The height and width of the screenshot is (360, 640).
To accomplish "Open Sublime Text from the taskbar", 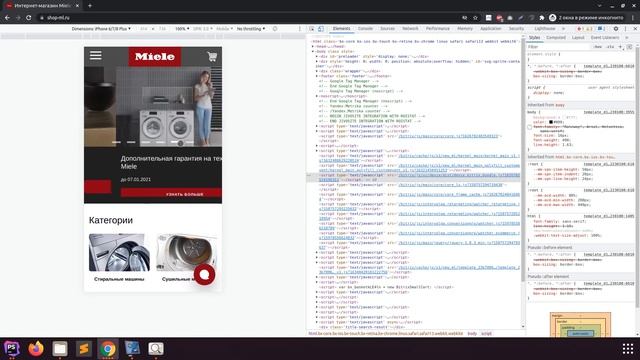I will click(84, 349).
